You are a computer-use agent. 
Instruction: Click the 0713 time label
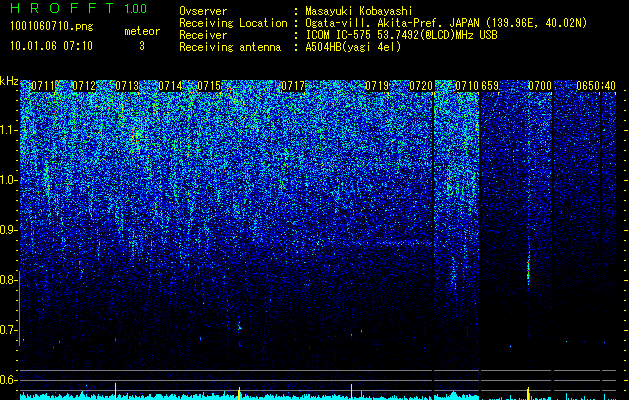(127, 86)
